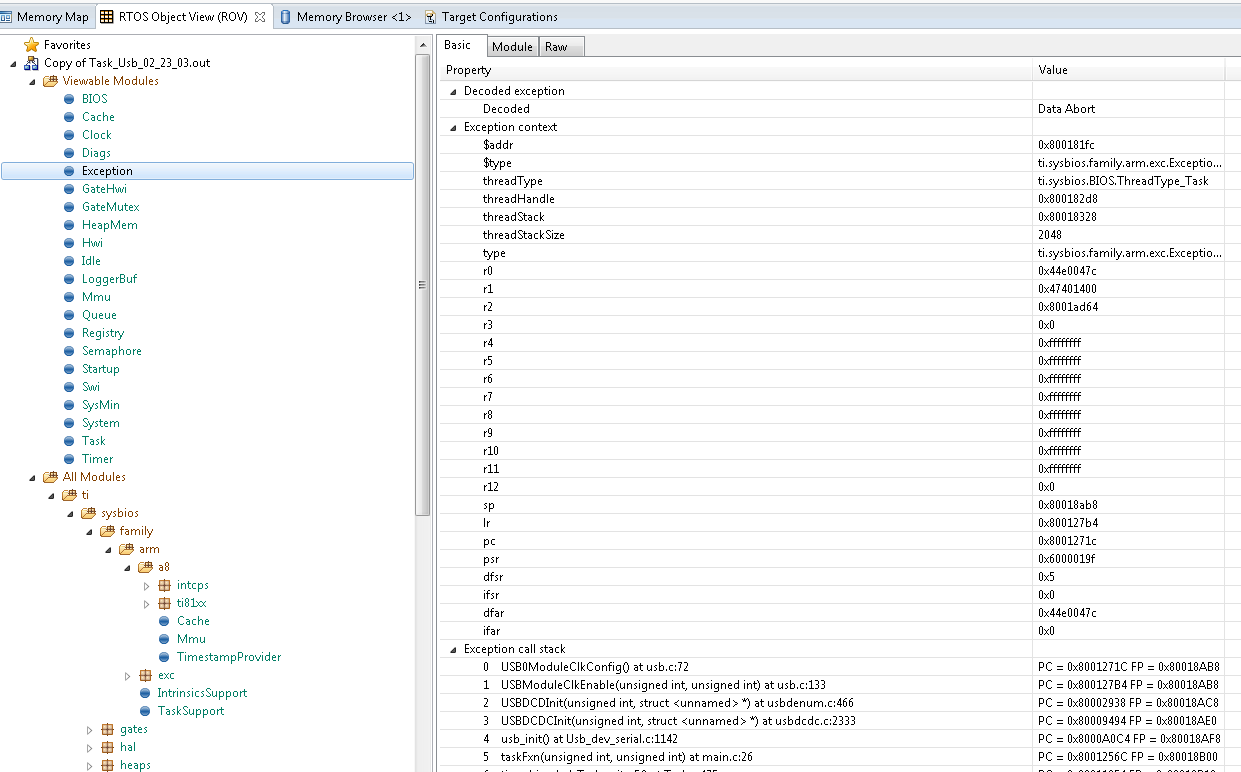Expand the exc tree node
Image resolution: width=1241 pixels, height=772 pixels.
pos(127,675)
